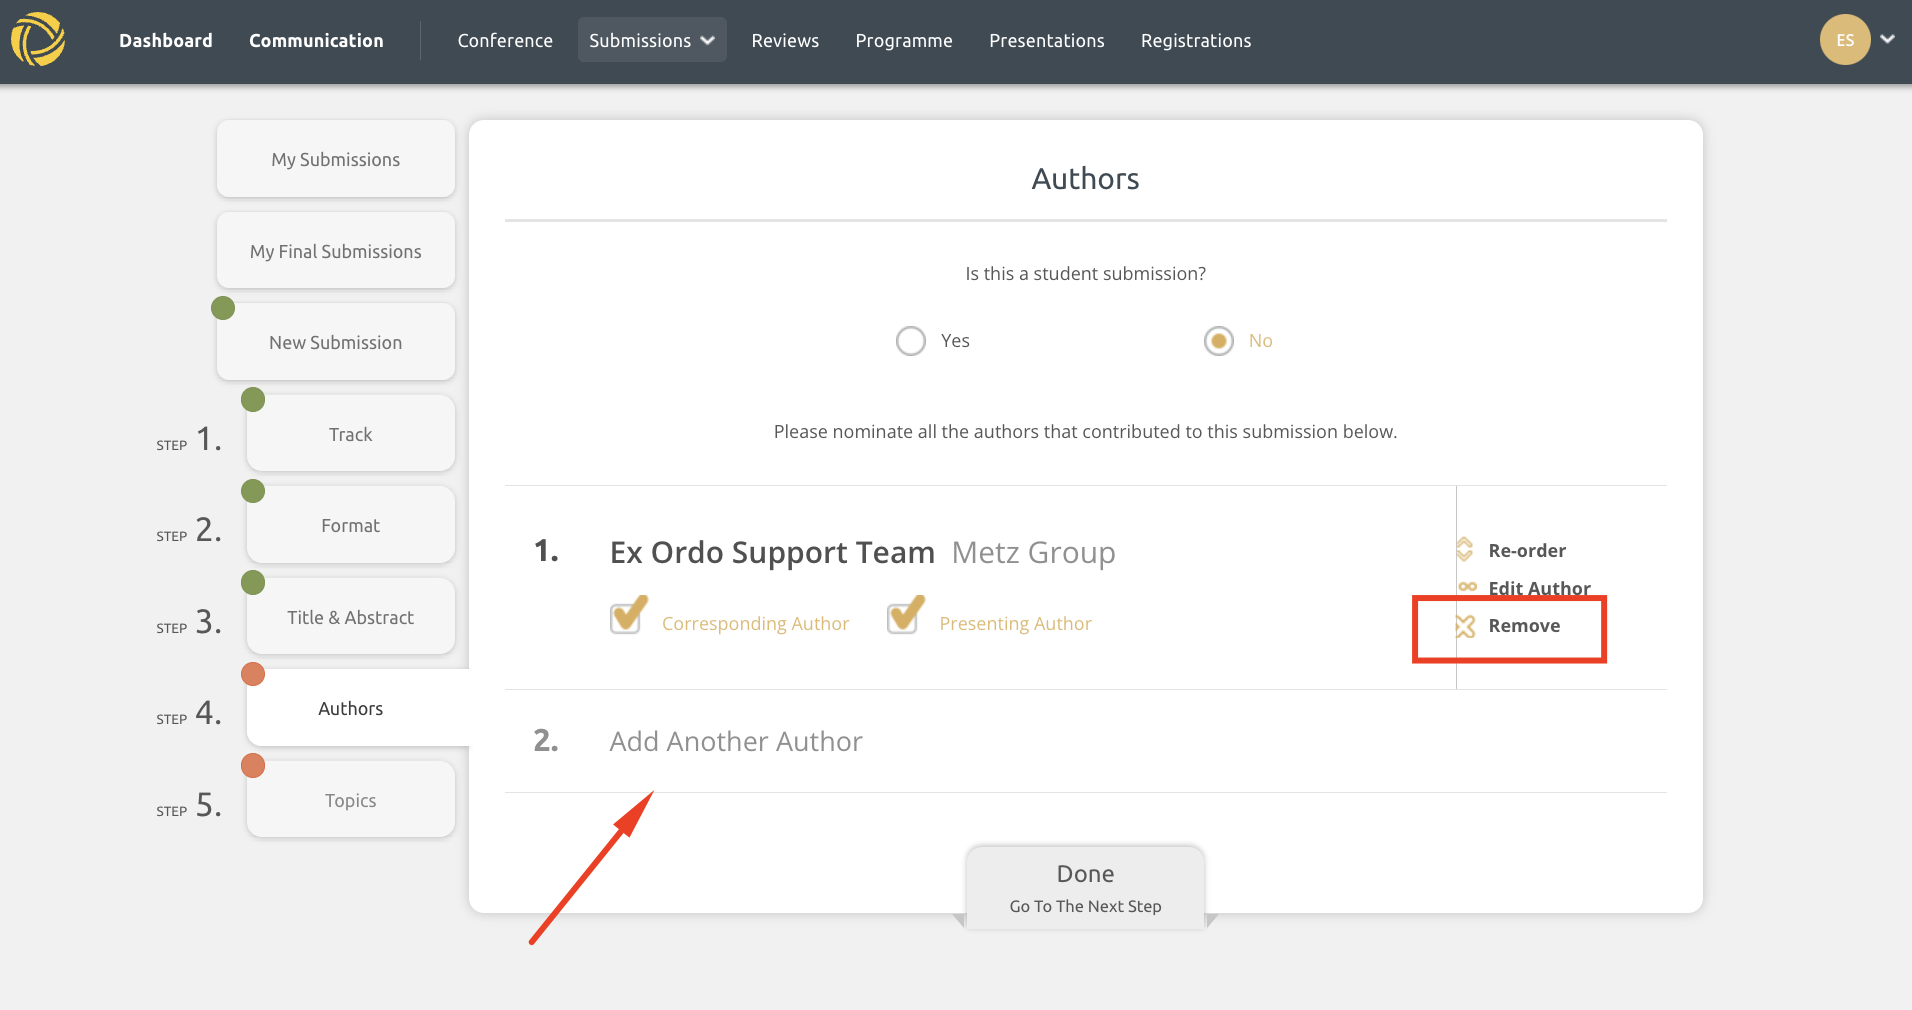The image size is (1912, 1010).
Task: Go to the Track step
Action: point(351,434)
